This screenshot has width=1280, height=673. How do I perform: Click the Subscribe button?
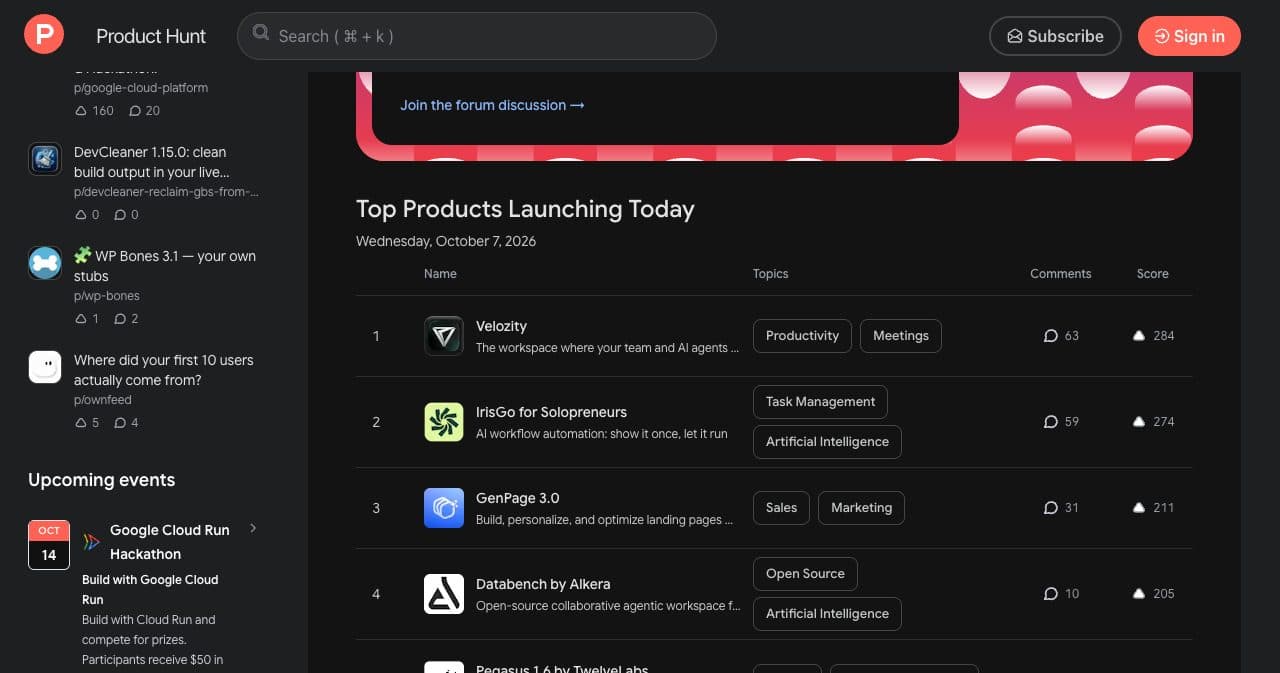1055,36
